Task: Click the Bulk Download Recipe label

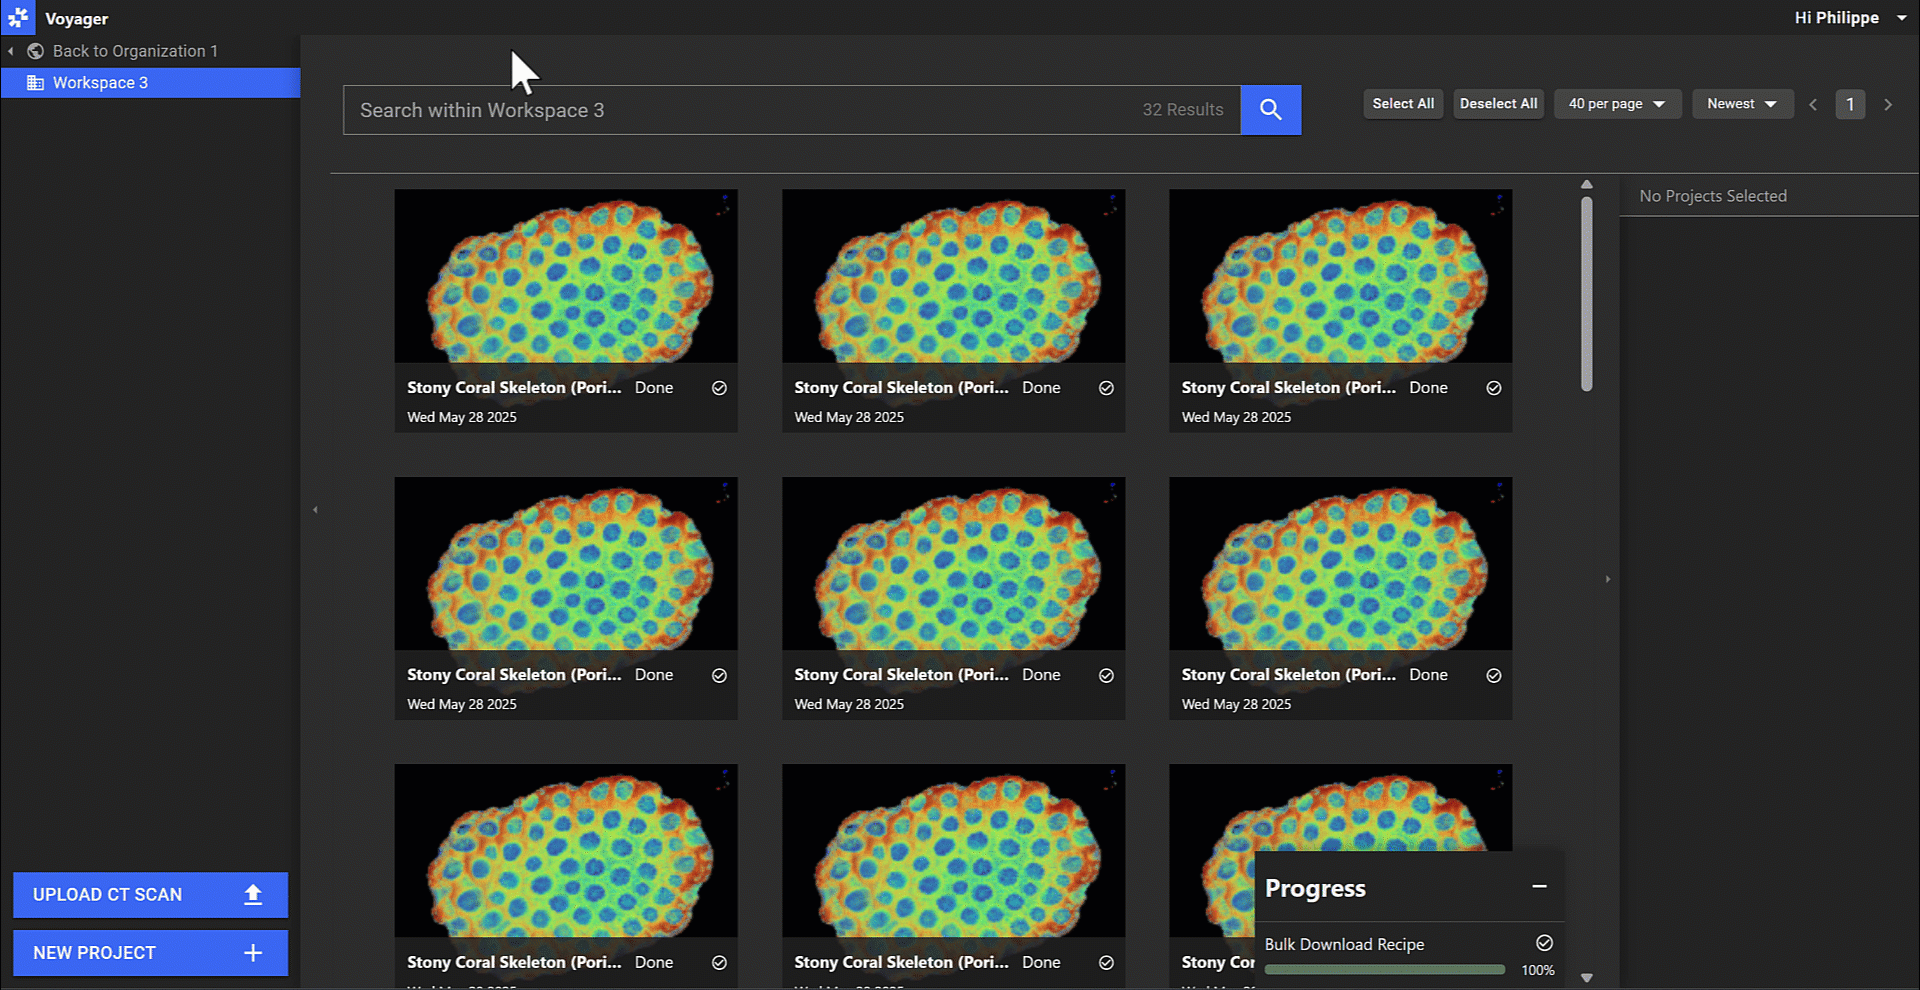Action: click(1344, 944)
